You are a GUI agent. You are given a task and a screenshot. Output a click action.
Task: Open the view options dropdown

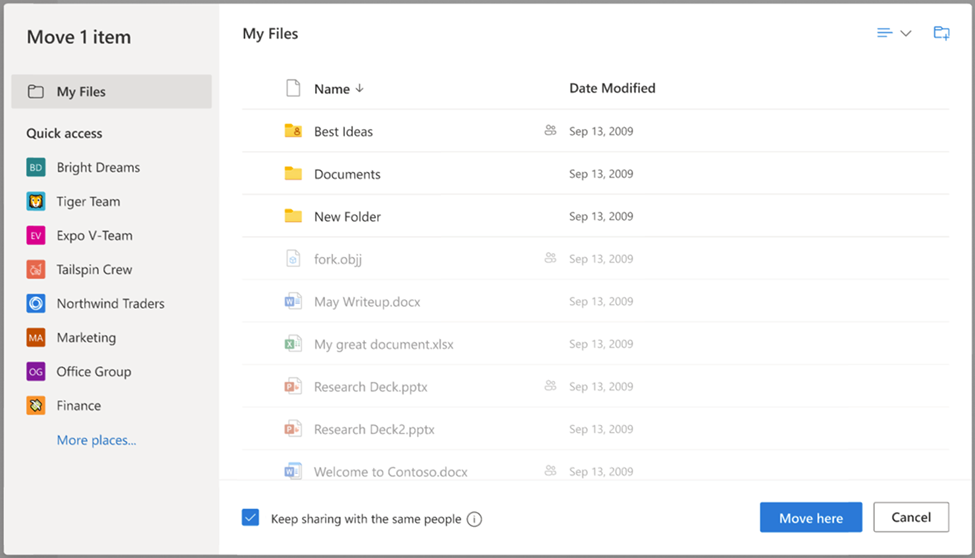(894, 33)
